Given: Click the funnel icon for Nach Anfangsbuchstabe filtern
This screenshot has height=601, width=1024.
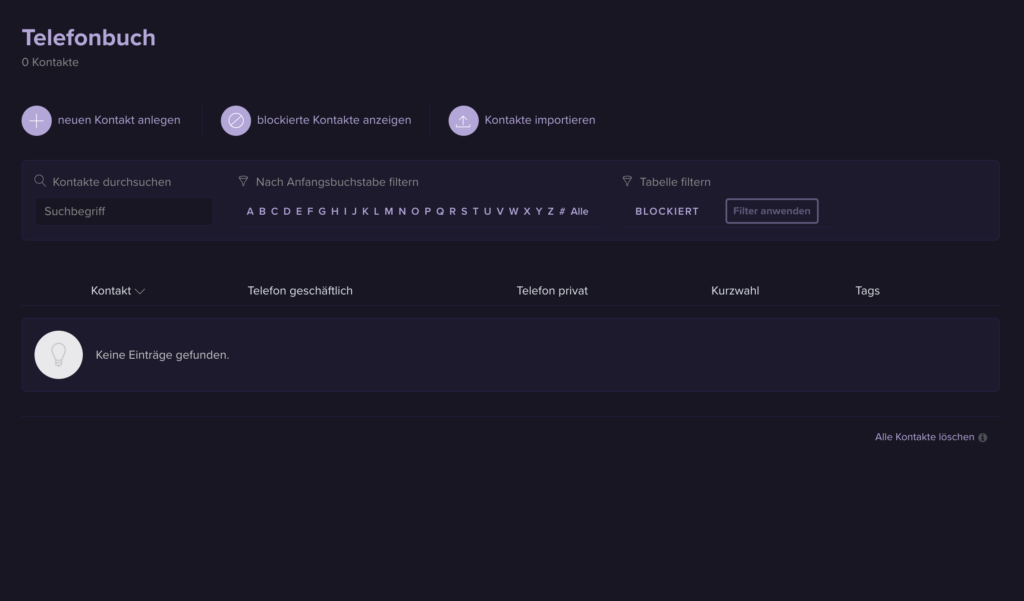Looking at the screenshot, I should [243, 181].
